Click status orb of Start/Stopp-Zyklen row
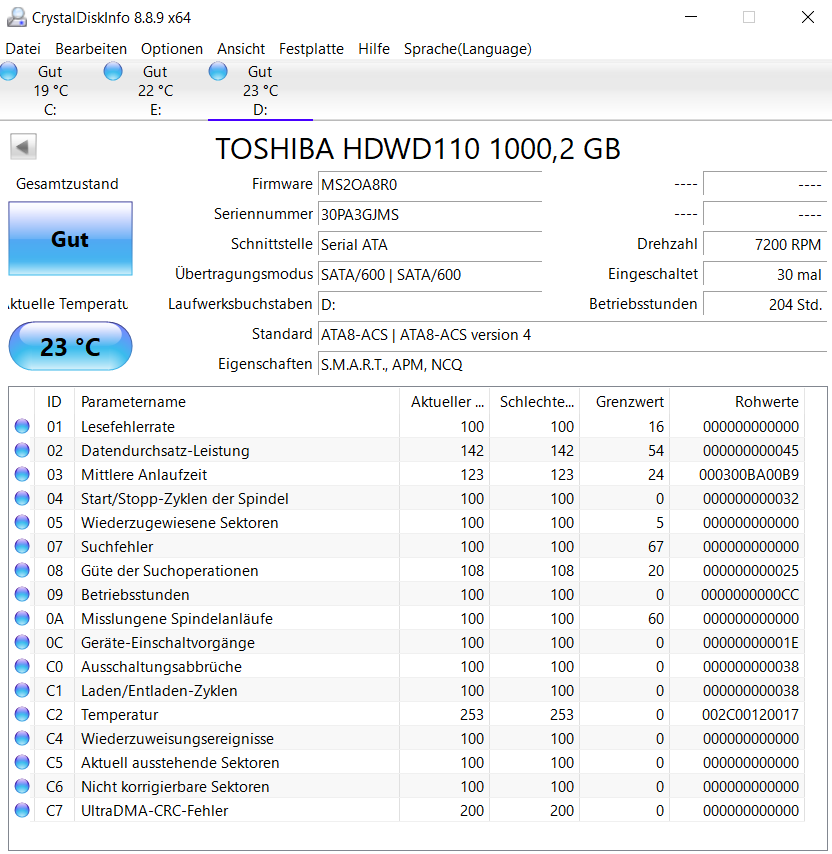This screenshot has height=854, width=832. coord(22,498)
